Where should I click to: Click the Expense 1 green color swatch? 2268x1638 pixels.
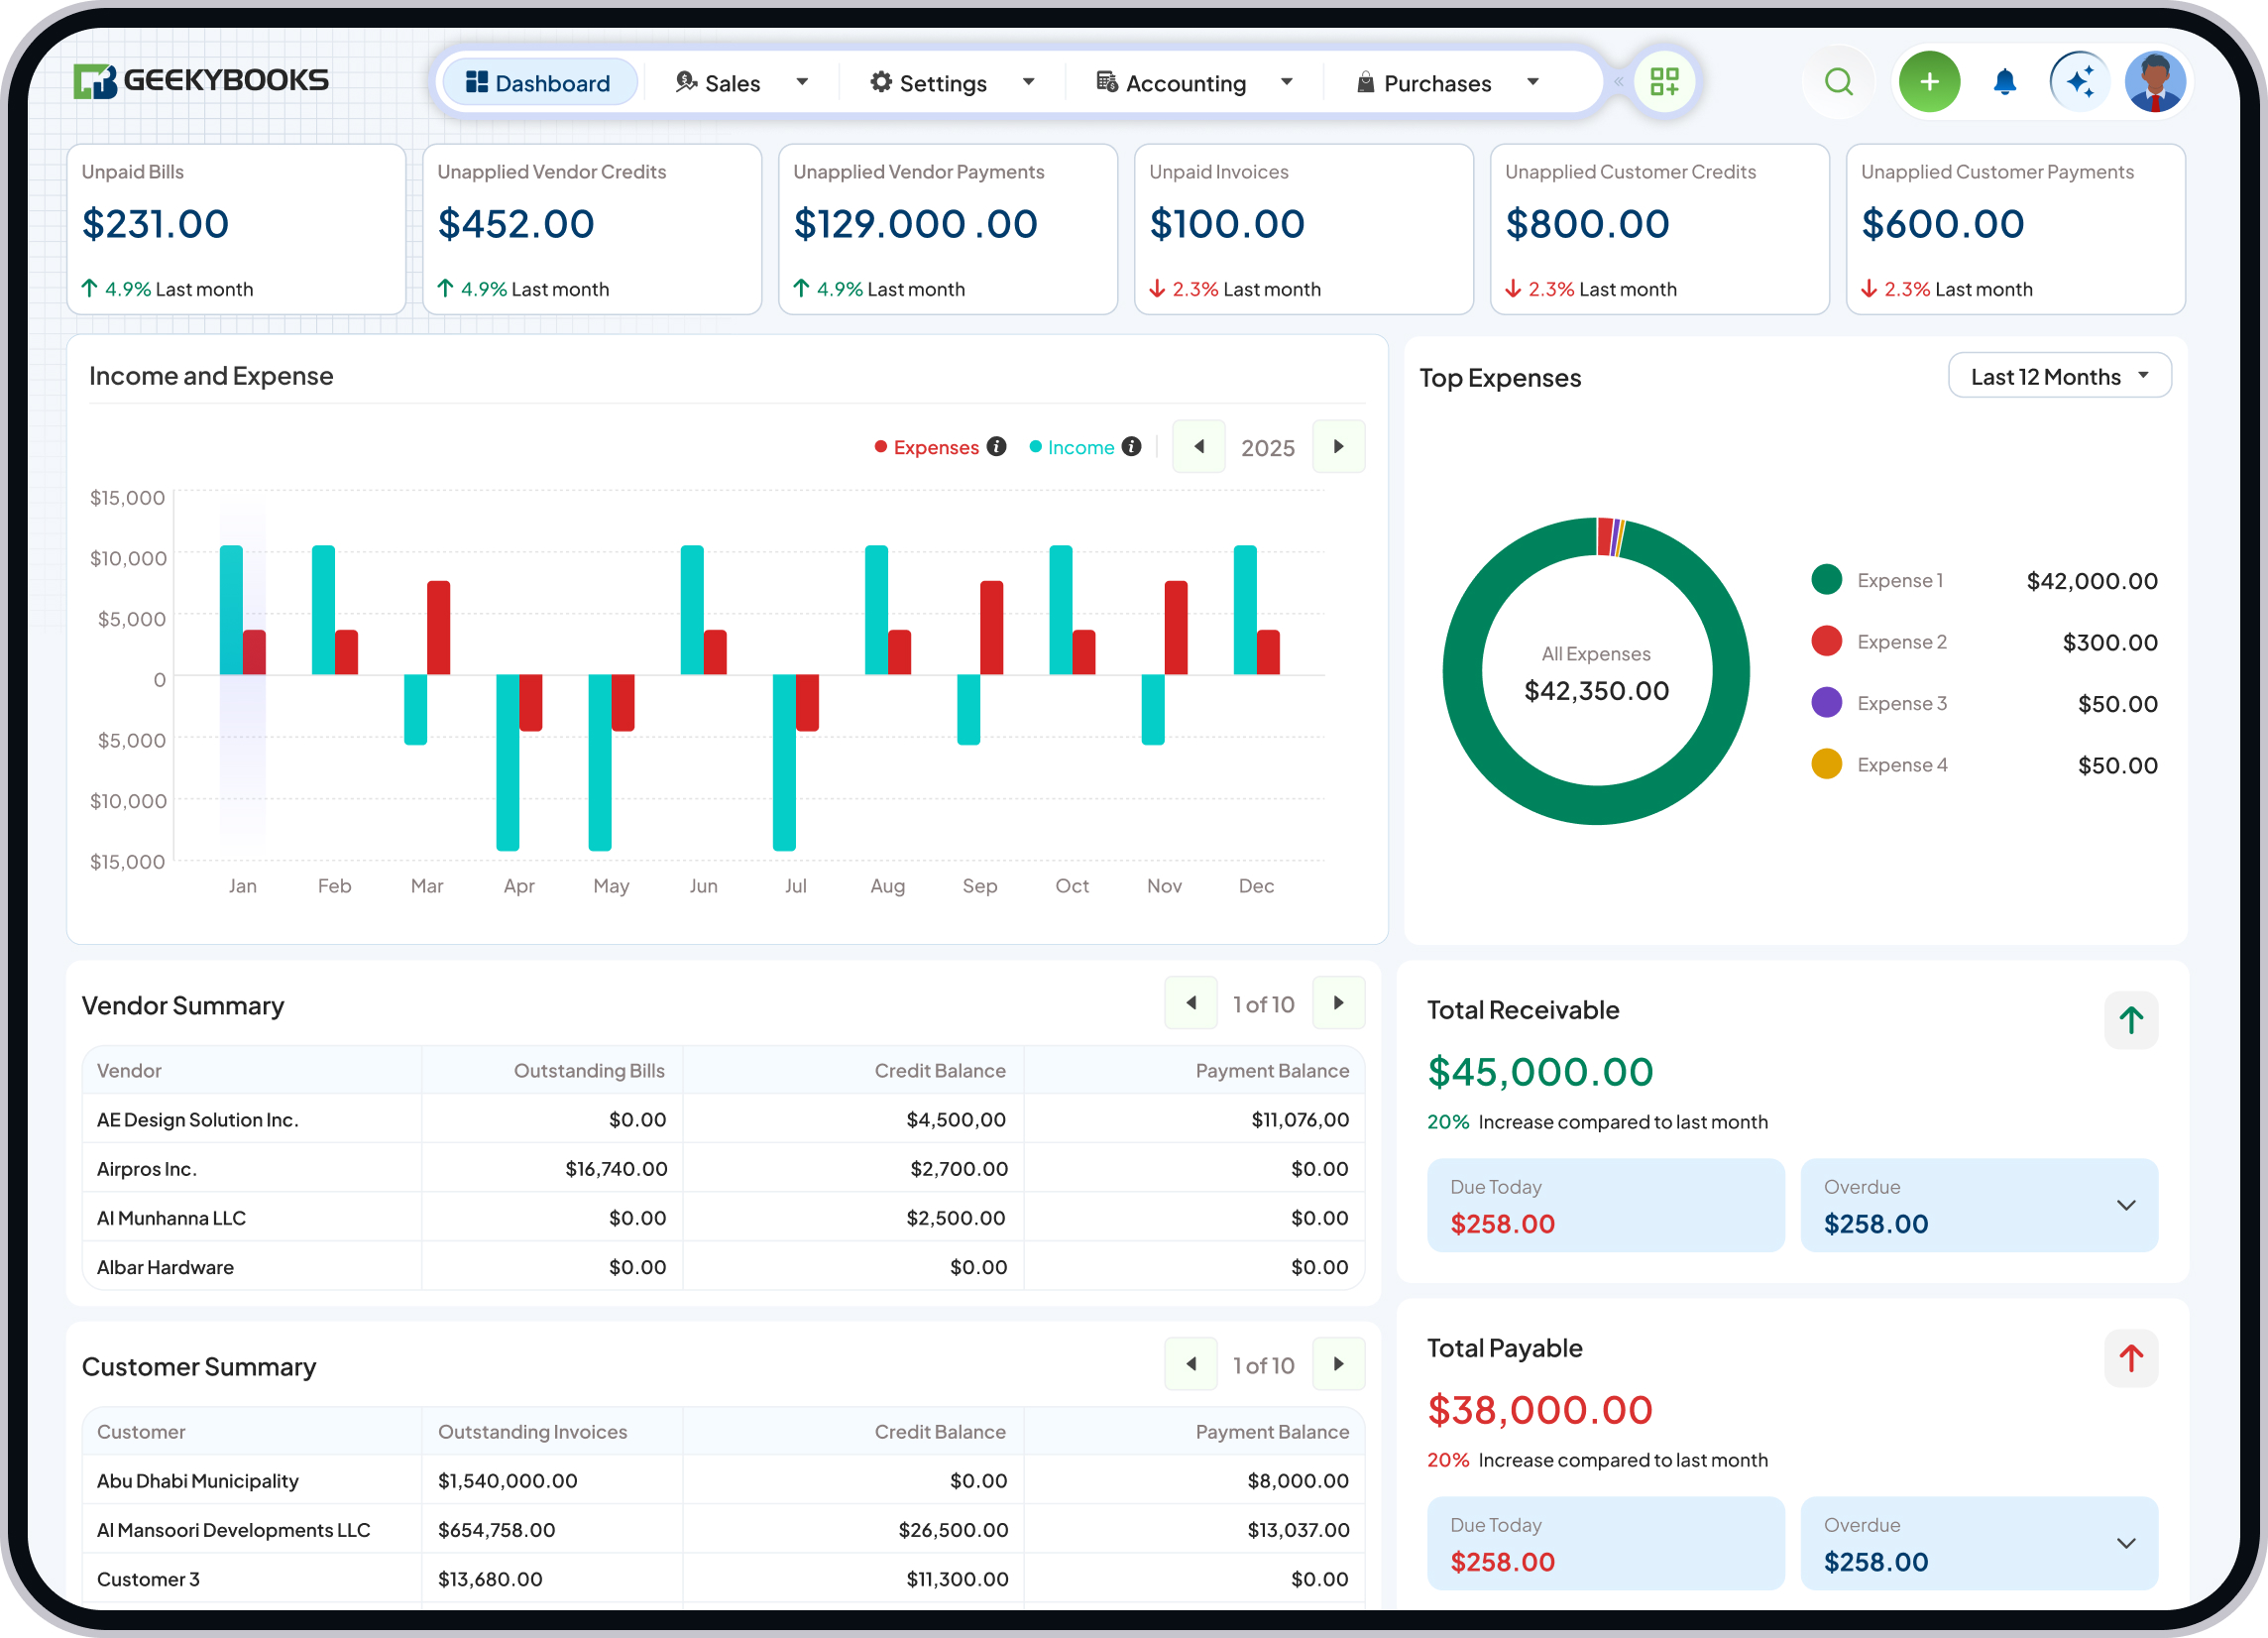(1827, 579)
